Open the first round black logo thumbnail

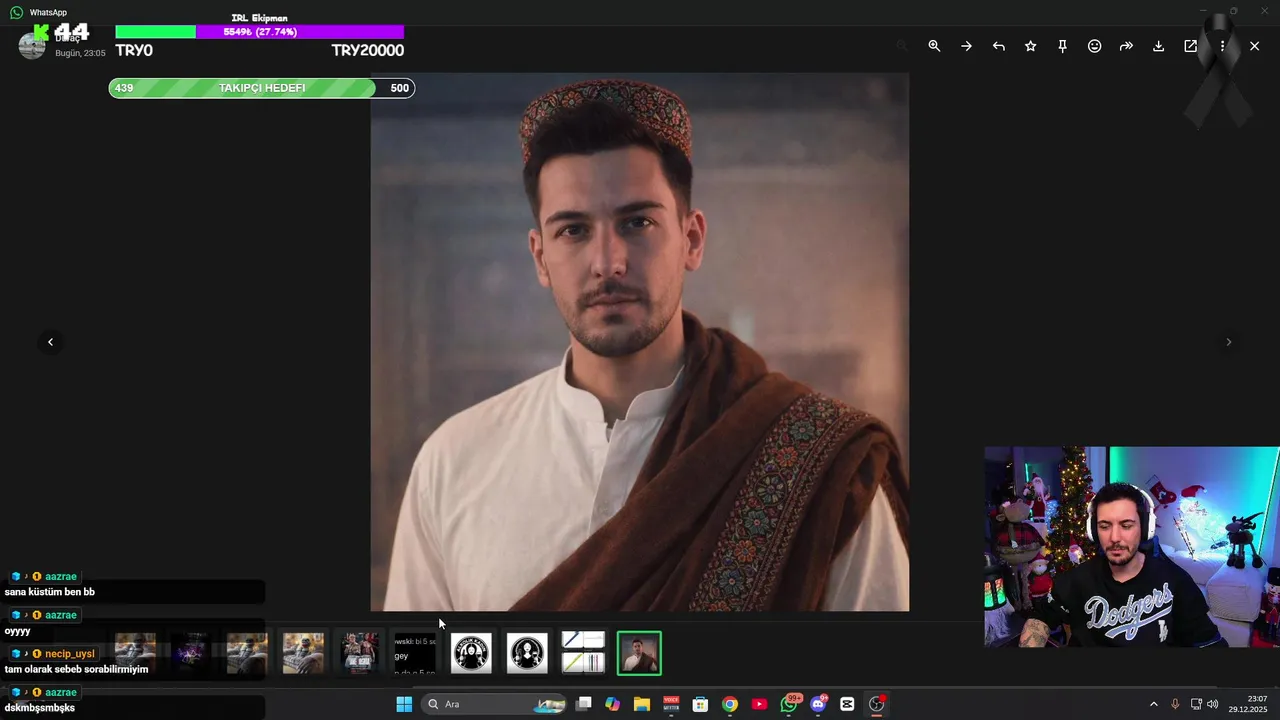point(471,654)
